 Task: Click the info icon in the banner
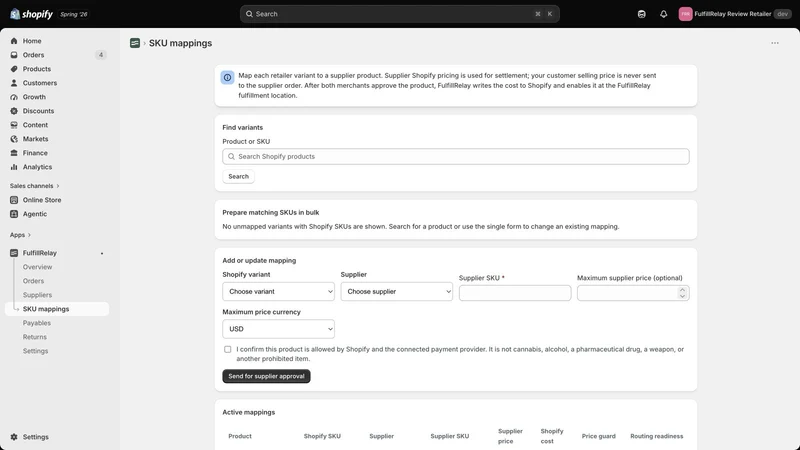[228, 78]
